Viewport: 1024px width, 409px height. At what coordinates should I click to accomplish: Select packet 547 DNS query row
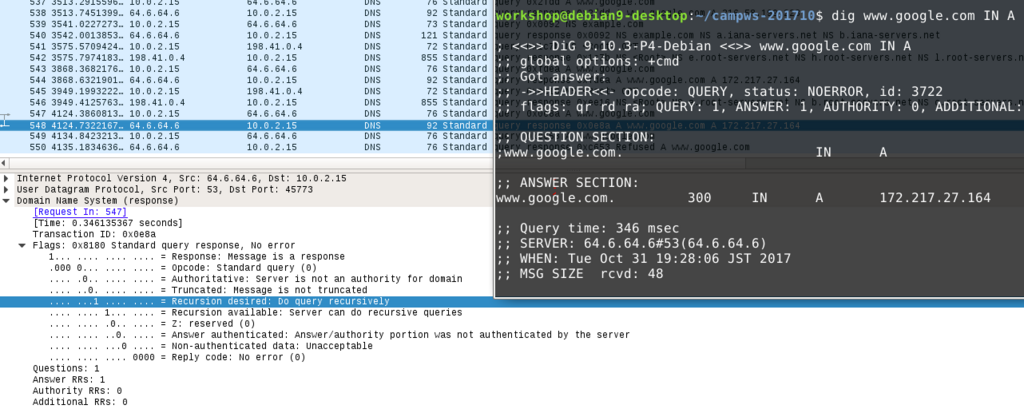click(247, 113)
